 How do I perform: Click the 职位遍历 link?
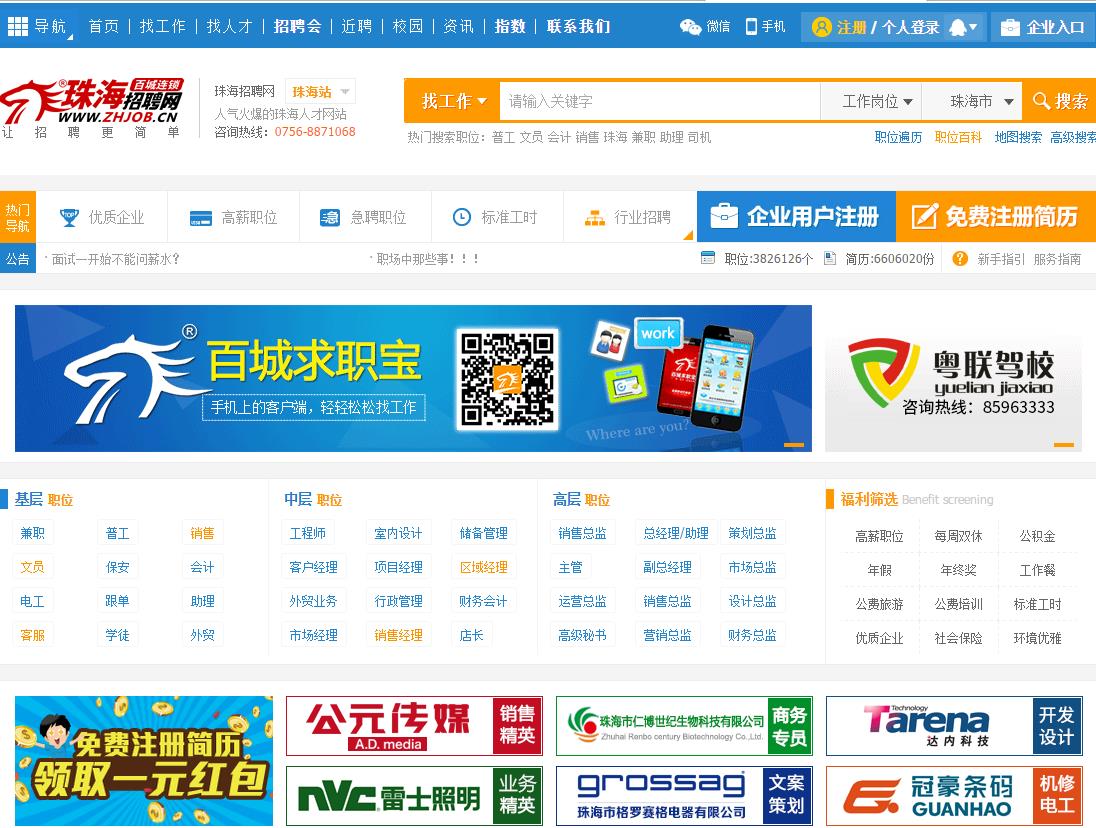898,138
